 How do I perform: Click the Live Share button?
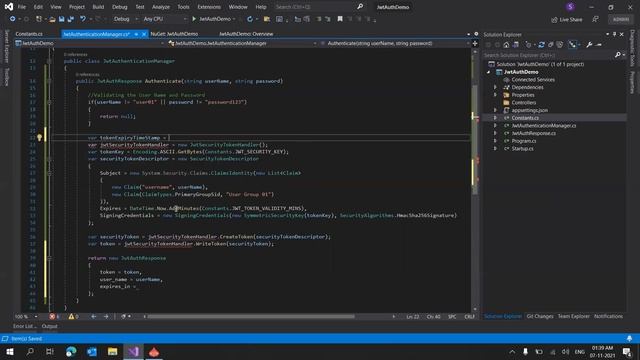click(x=567, y=20)
